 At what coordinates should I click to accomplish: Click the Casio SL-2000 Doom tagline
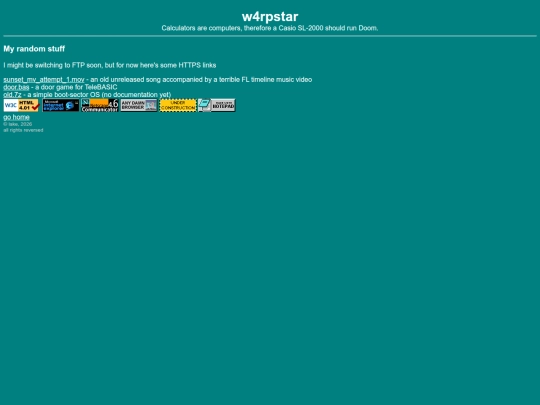270,28
